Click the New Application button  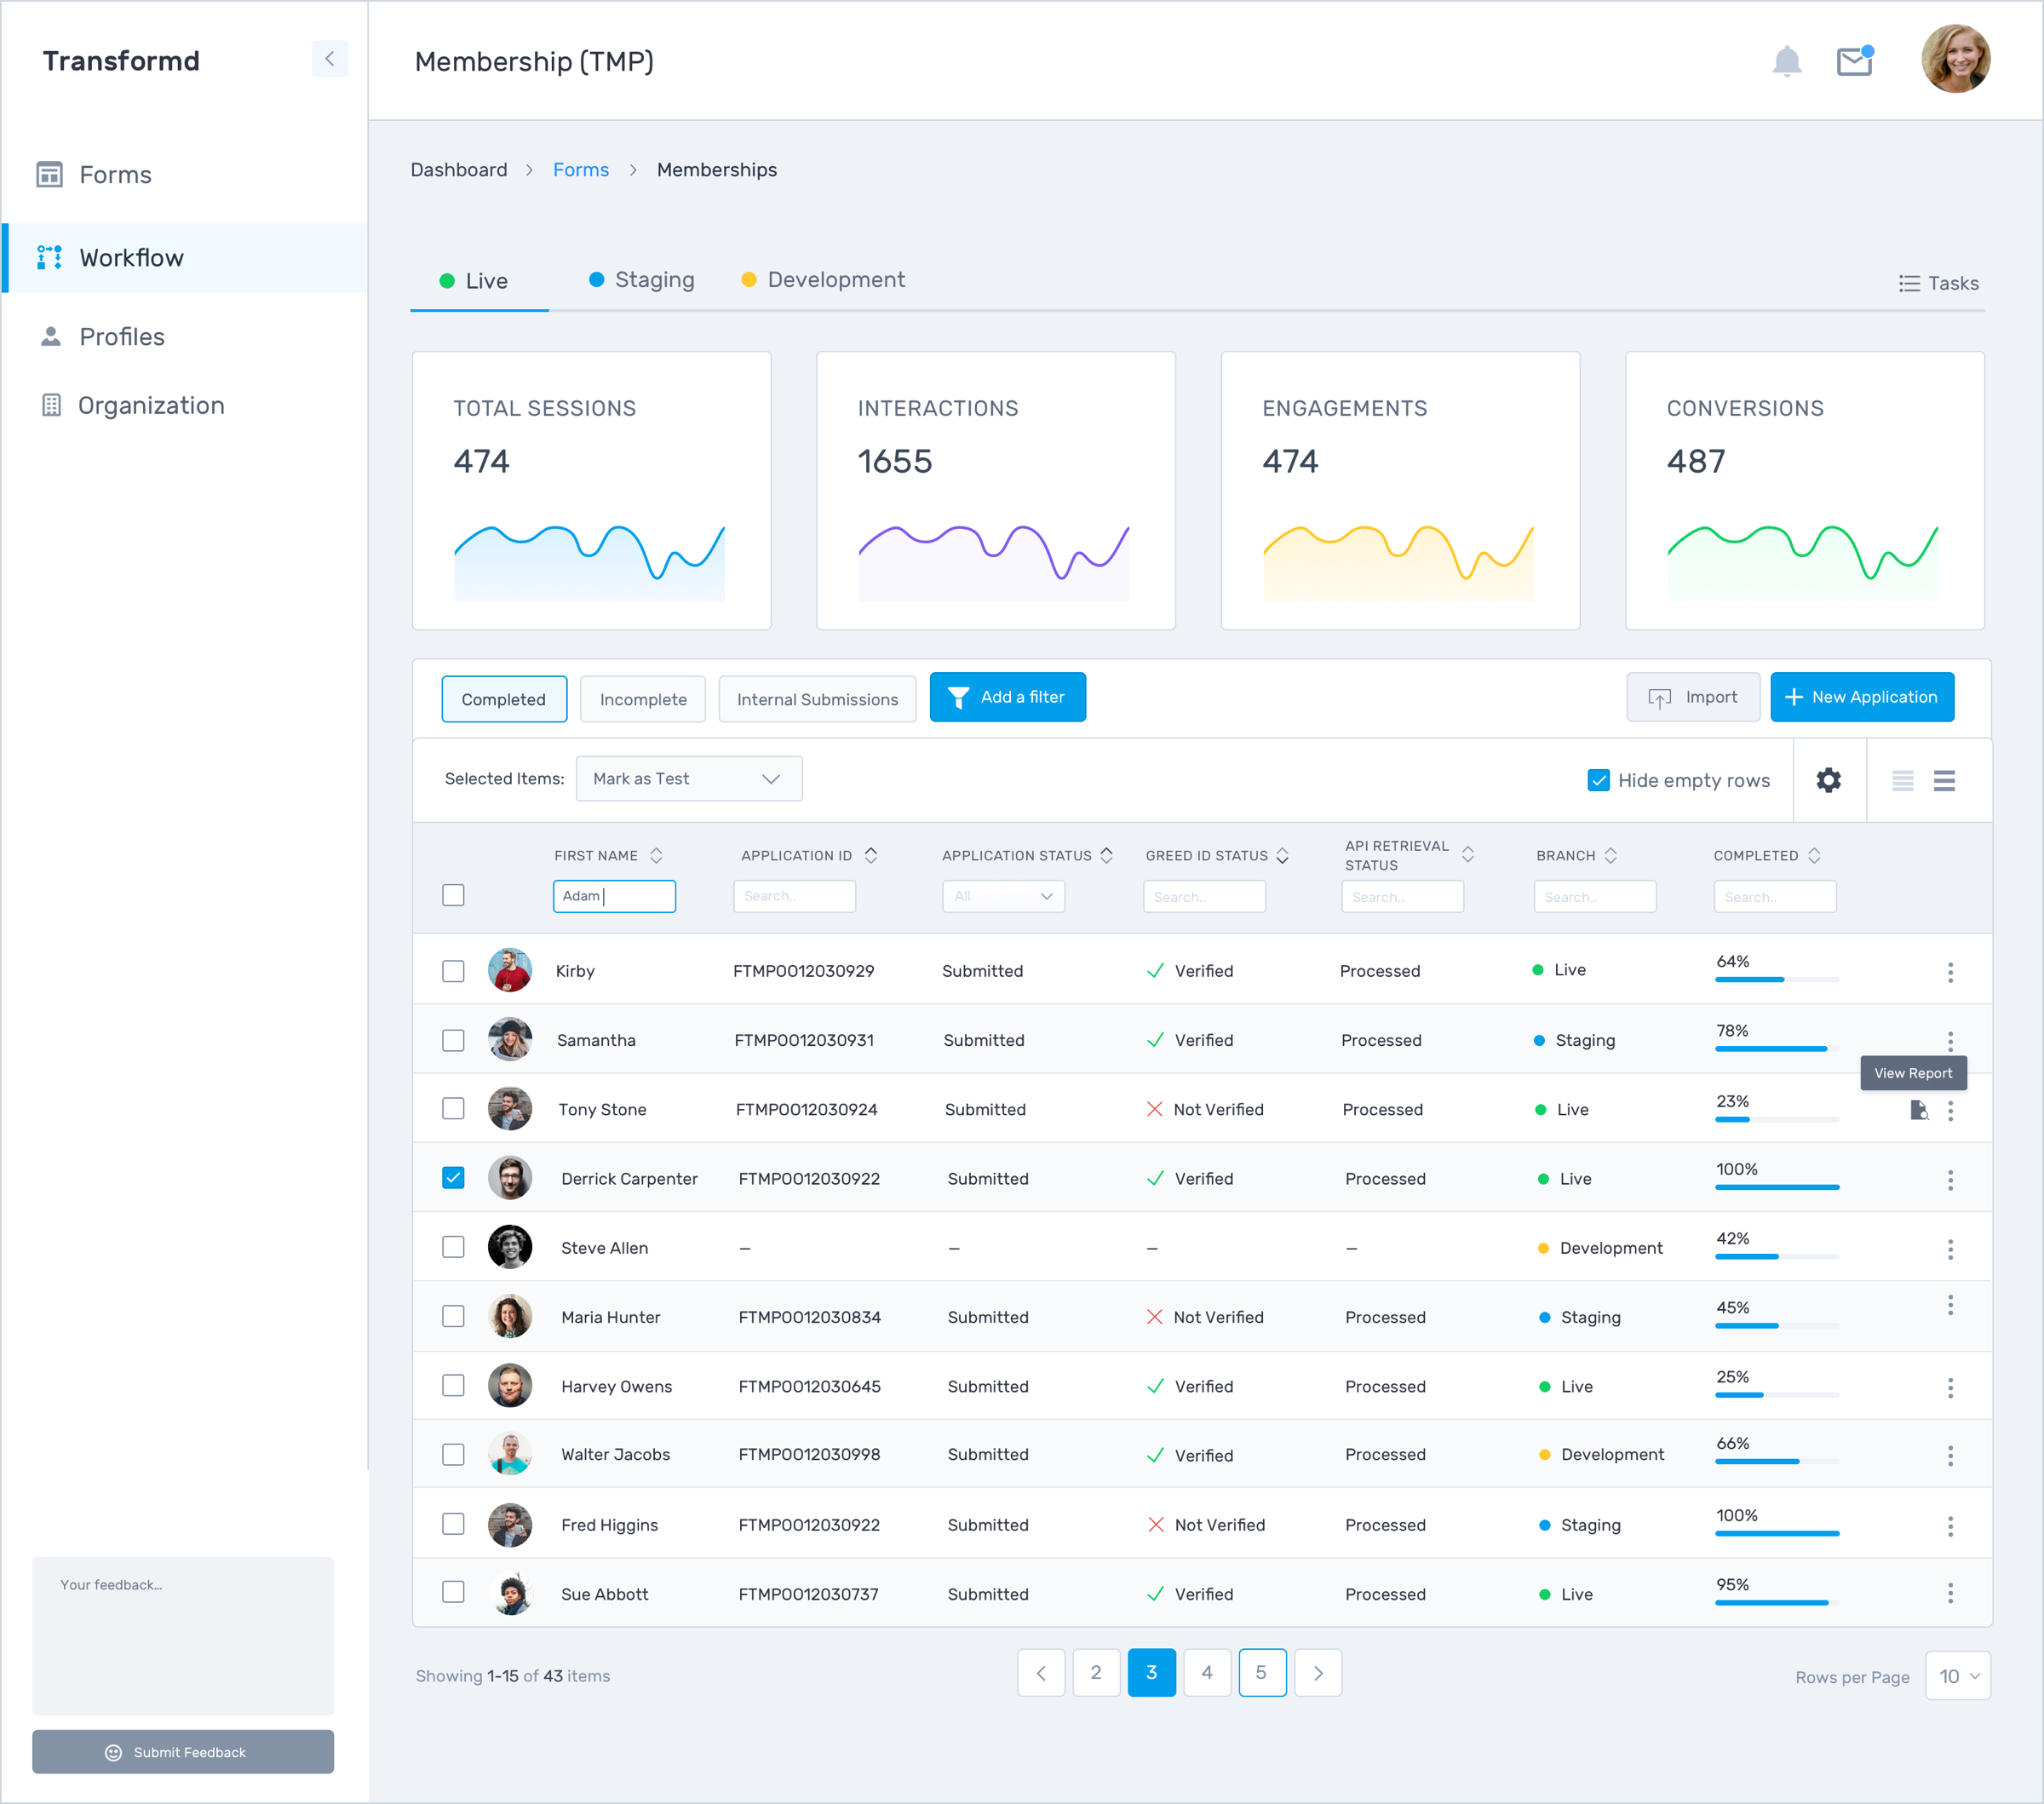[x=1861, y=697]
